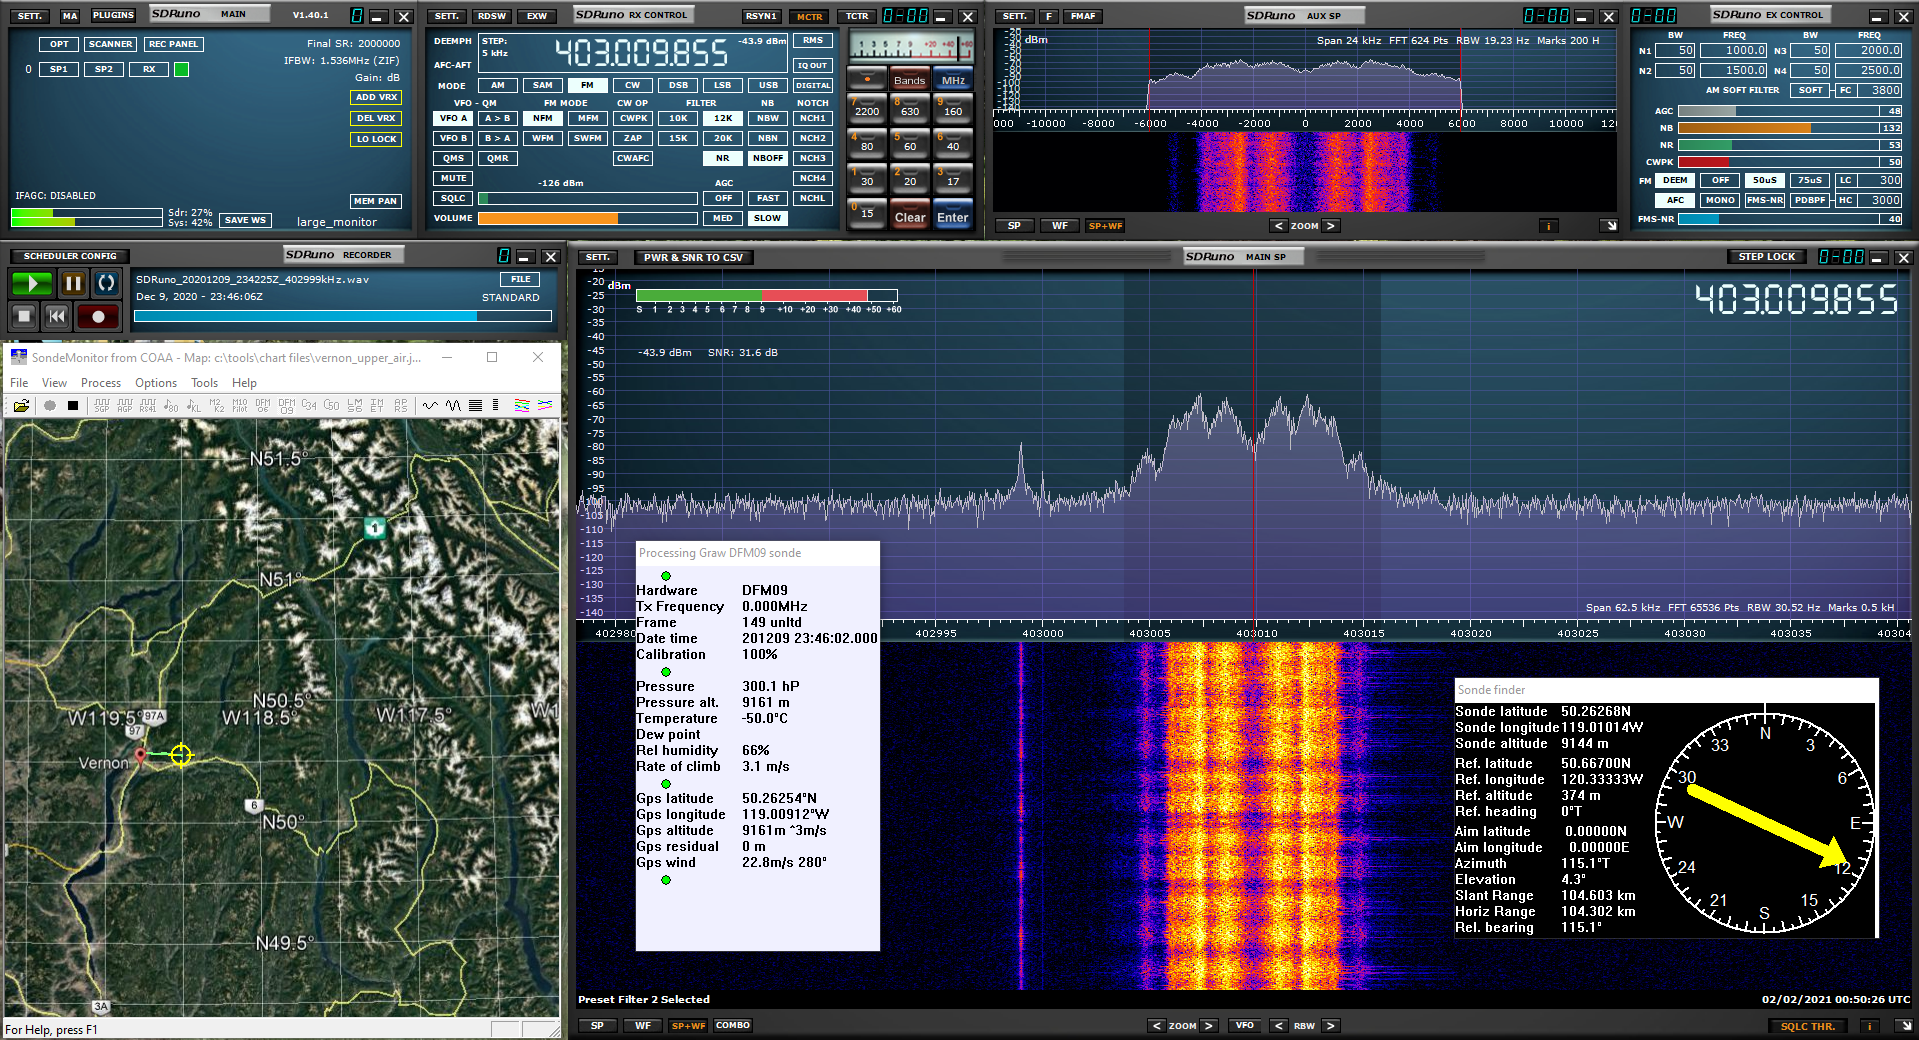
Task: Click the zoom-out arrow in the Aux SP panel
Action: click(1278, 226)
